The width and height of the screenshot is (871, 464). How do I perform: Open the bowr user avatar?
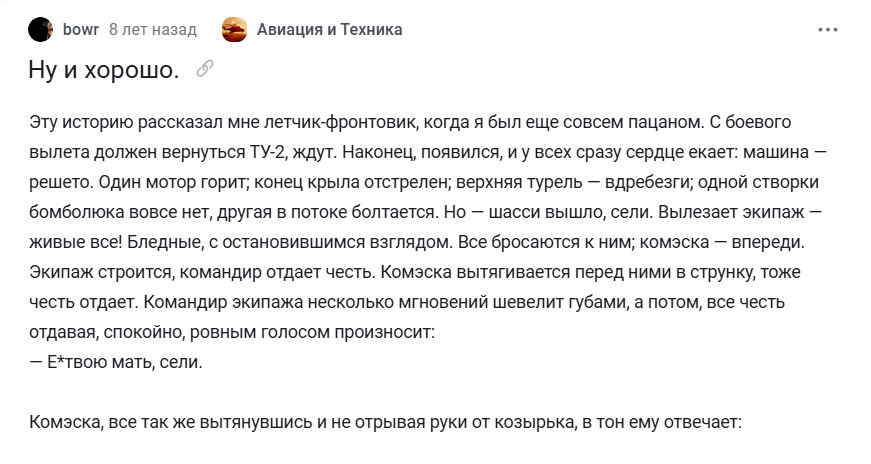point(41,29)
